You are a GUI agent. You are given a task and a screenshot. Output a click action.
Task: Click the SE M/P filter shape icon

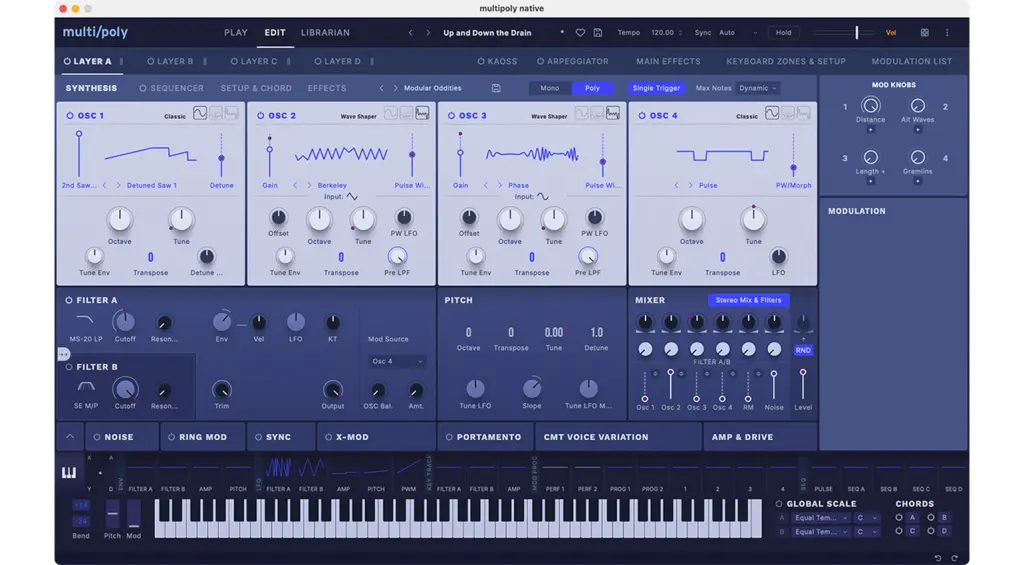click(86, 387)
